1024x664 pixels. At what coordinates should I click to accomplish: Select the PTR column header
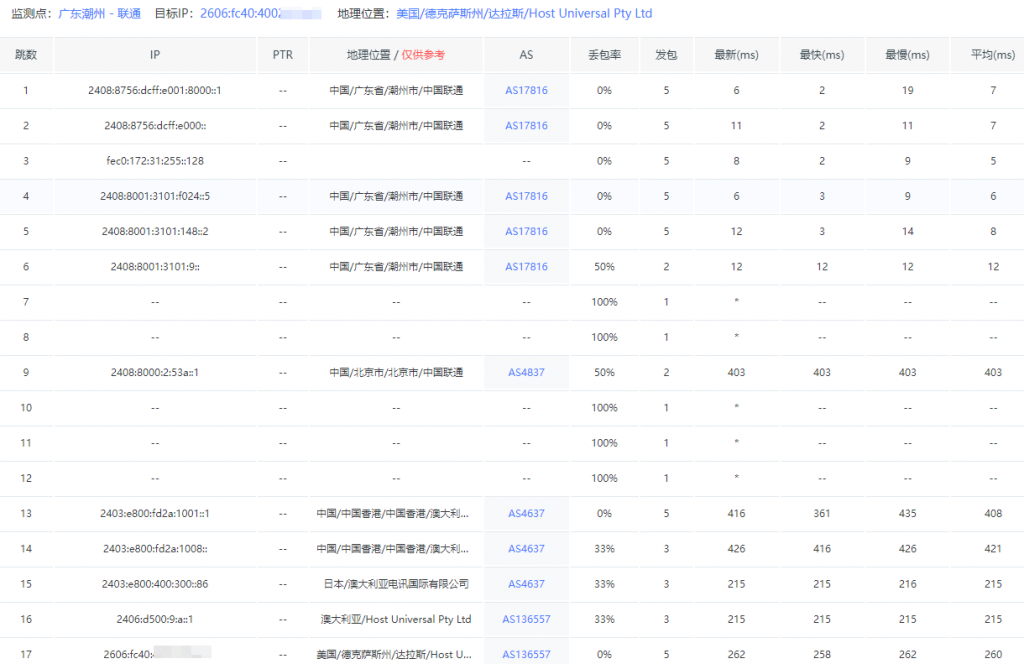pos(283,55)
